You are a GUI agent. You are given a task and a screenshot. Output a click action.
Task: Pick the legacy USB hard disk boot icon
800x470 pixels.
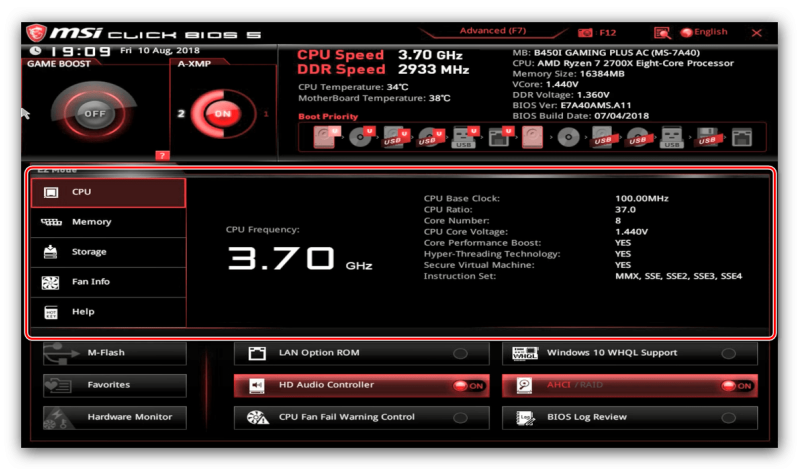click(x=603, y=137)
